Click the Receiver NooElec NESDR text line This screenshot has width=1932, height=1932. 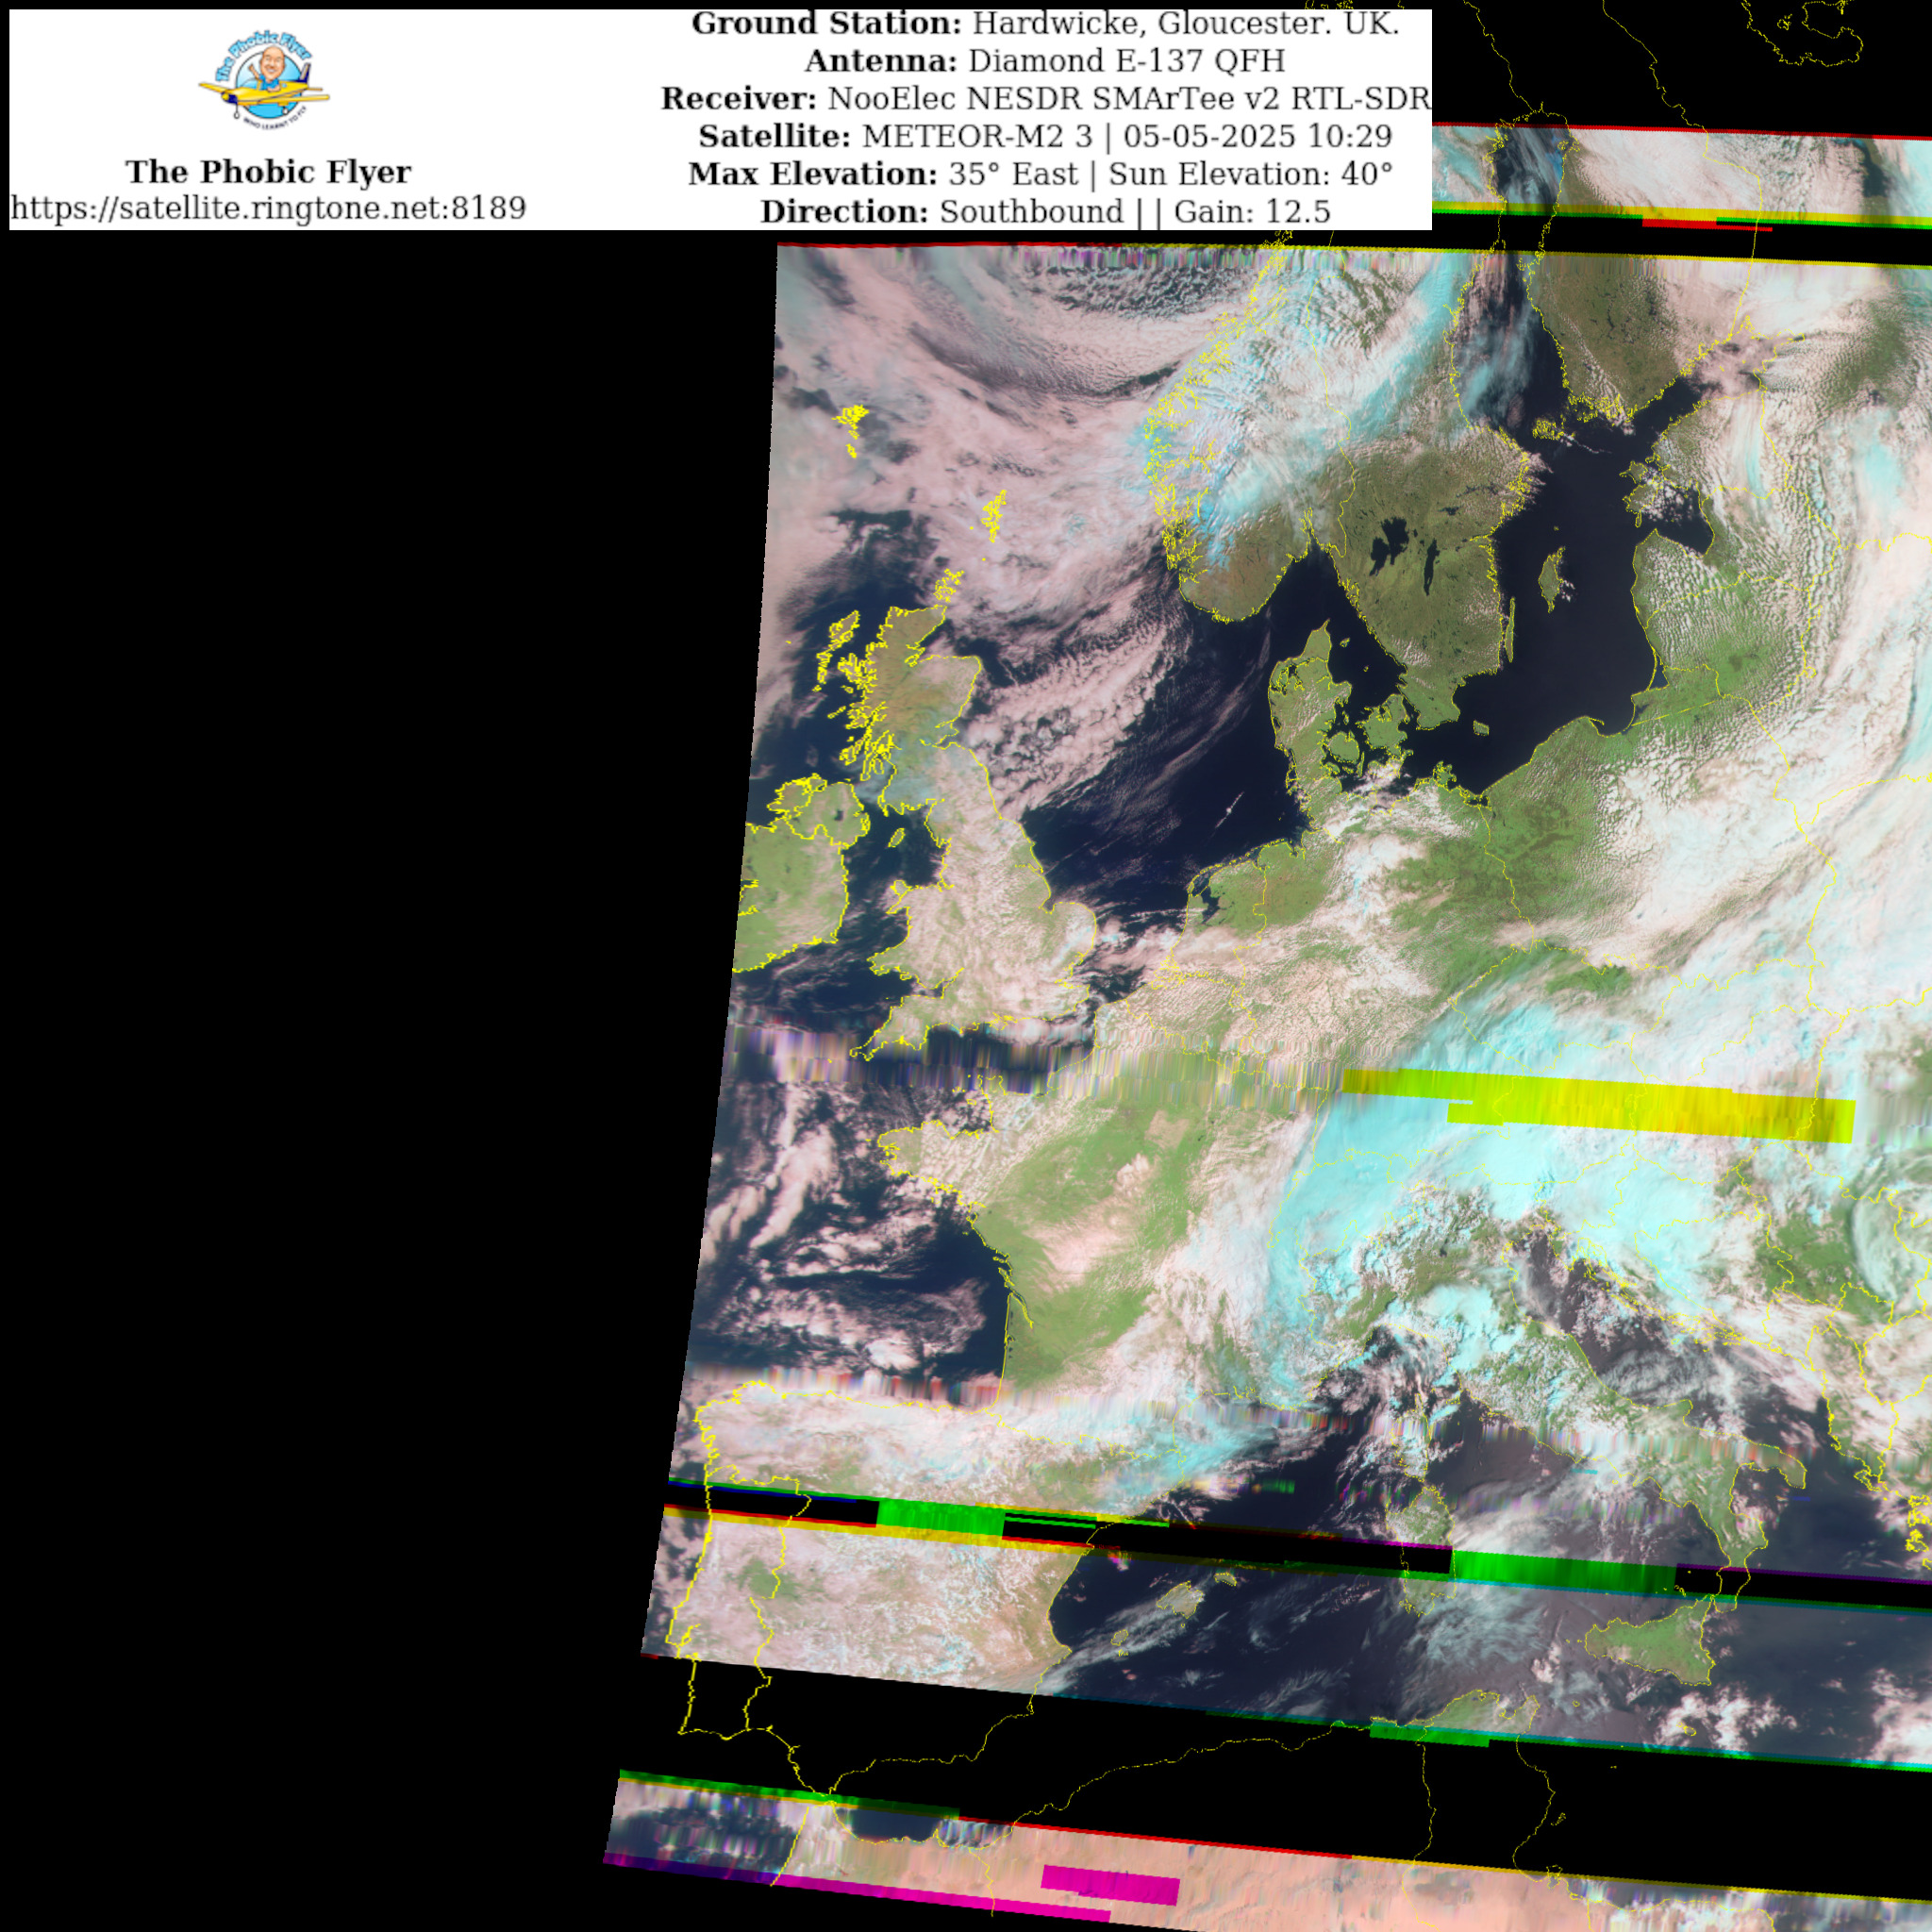(x=1045, y=99)
